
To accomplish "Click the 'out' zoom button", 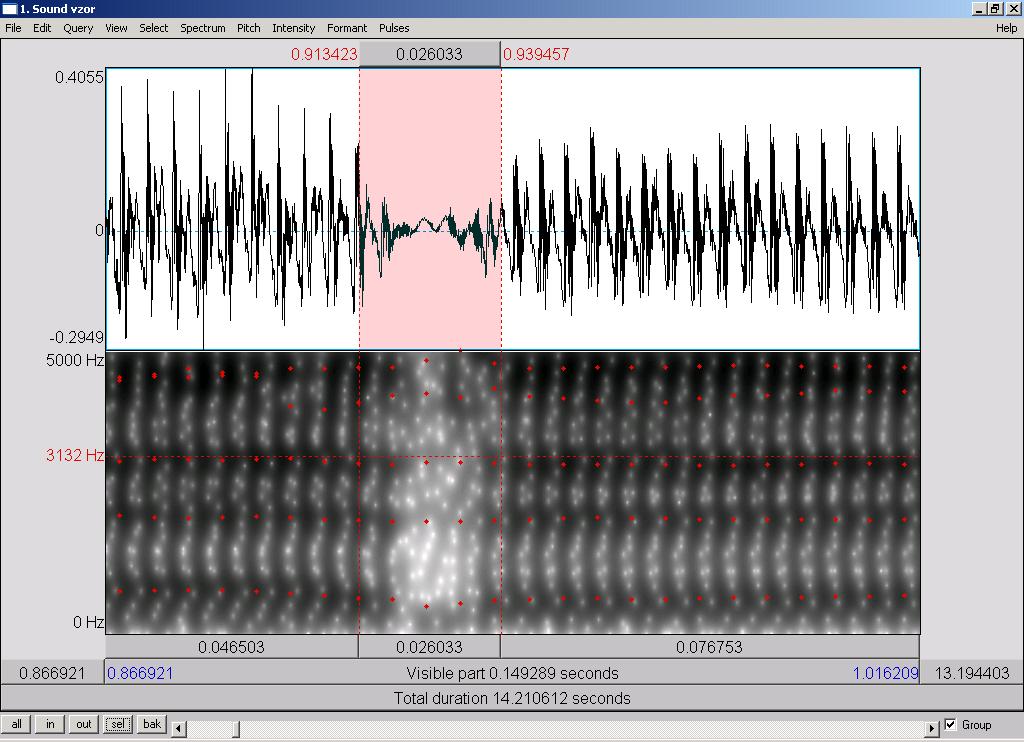I will coord(84,724).
